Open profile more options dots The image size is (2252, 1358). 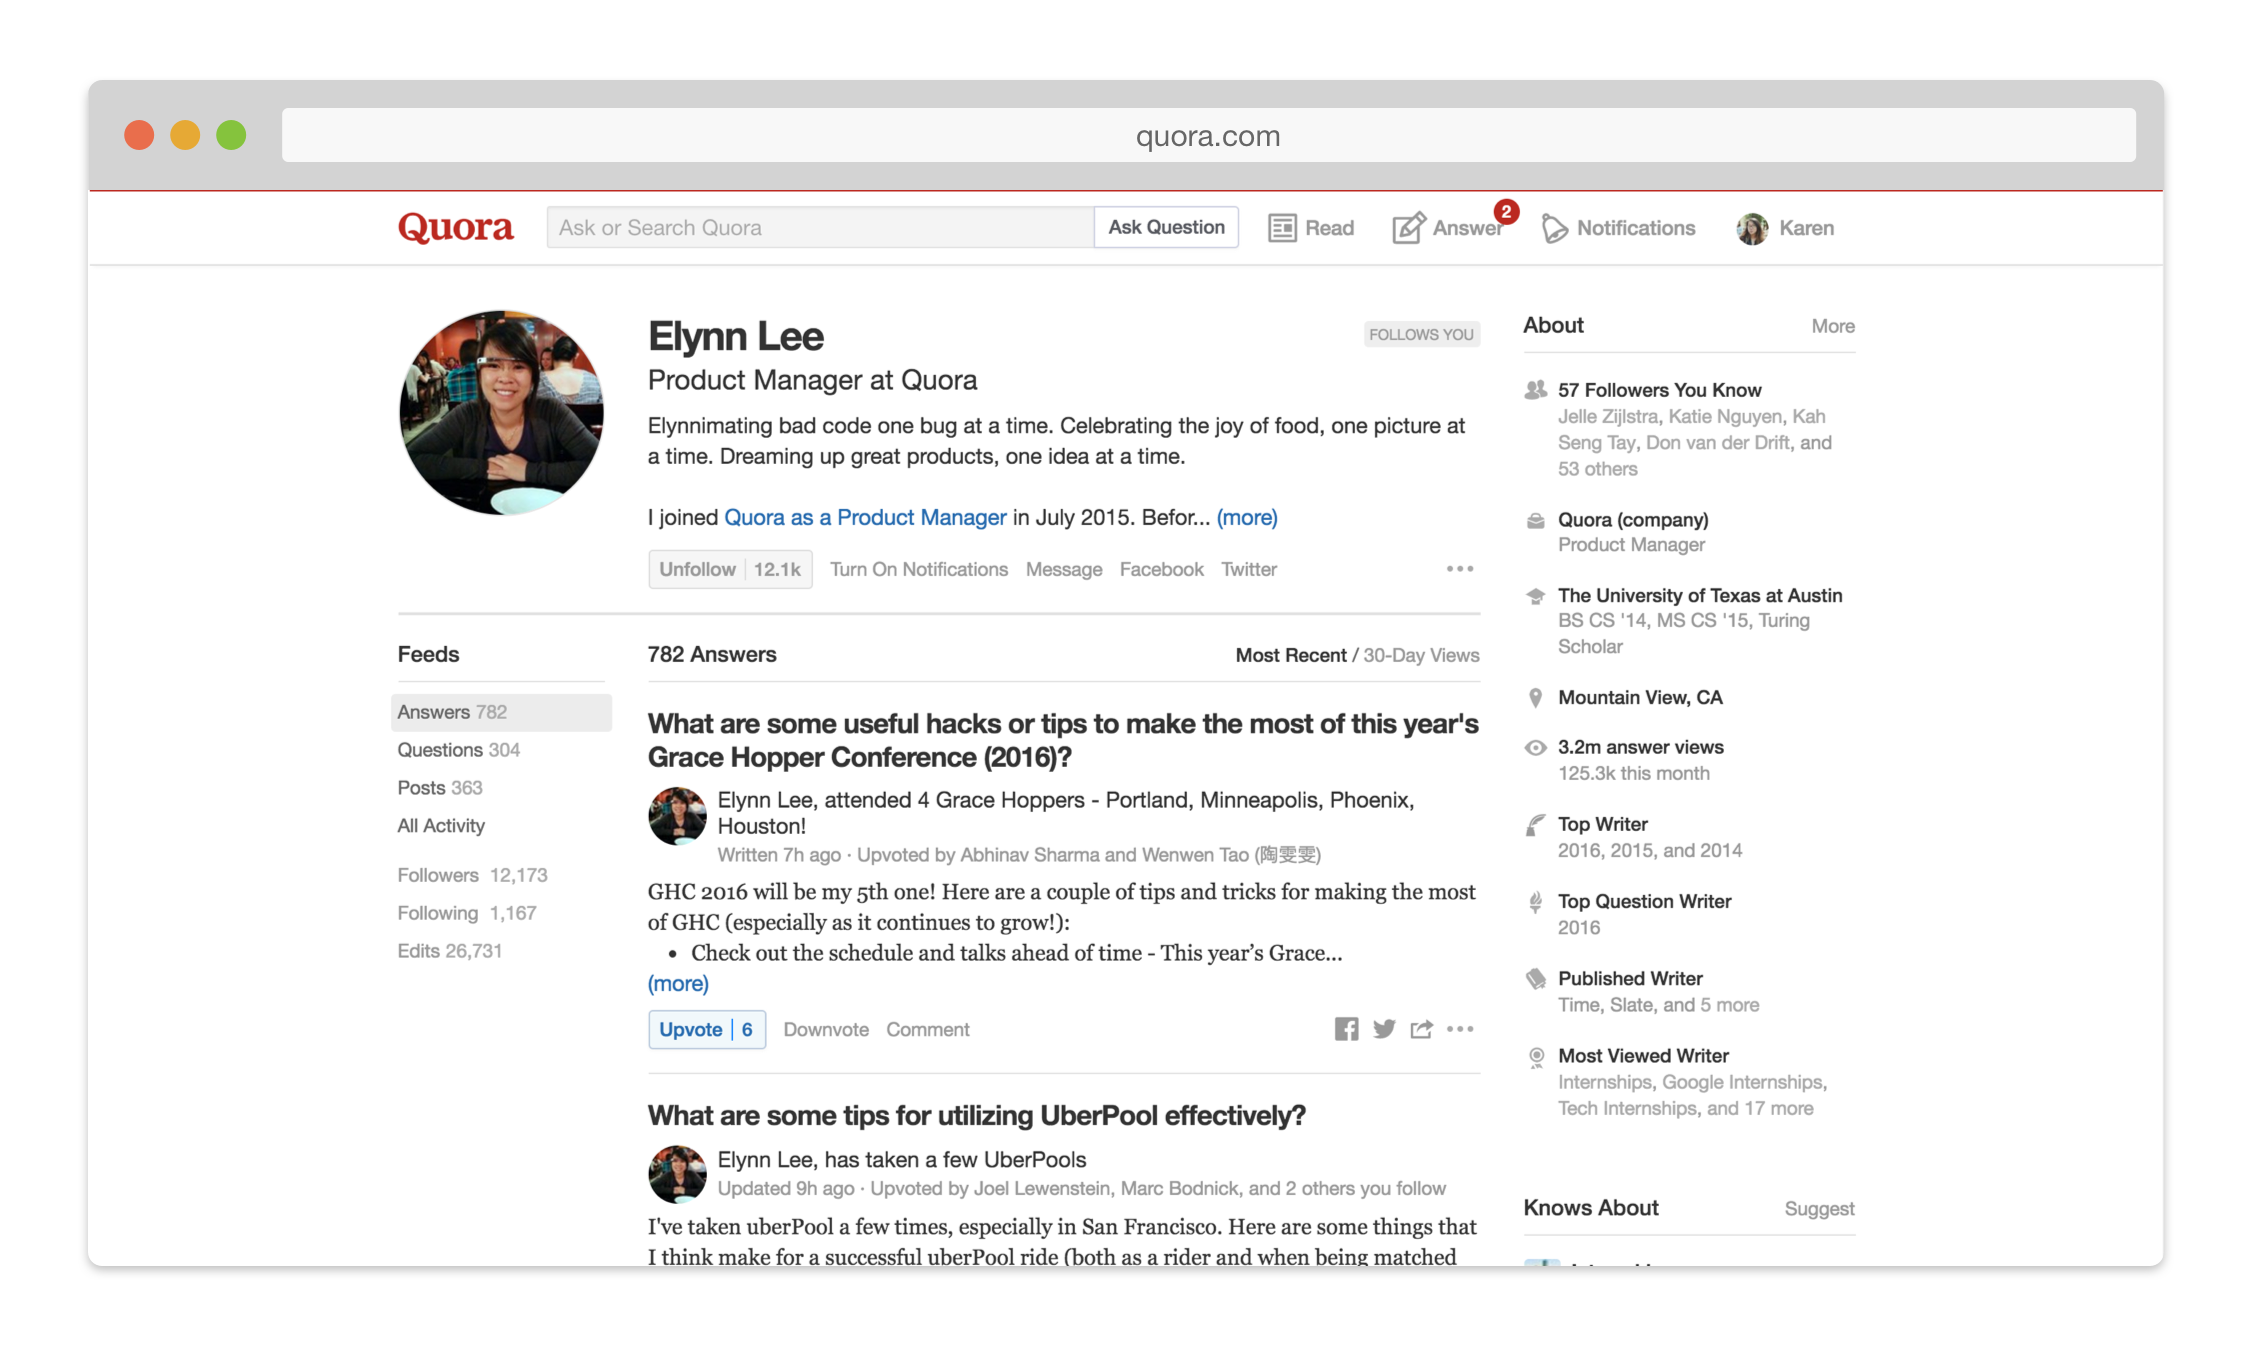[x=1460, y=569]
